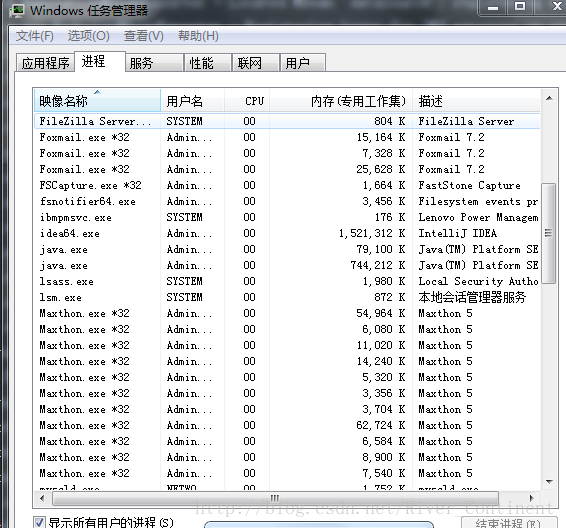Select Maxthon.exe process using 14,240 K
The height and width of the screenshot is (528, 566).
(x=287, y=361)
